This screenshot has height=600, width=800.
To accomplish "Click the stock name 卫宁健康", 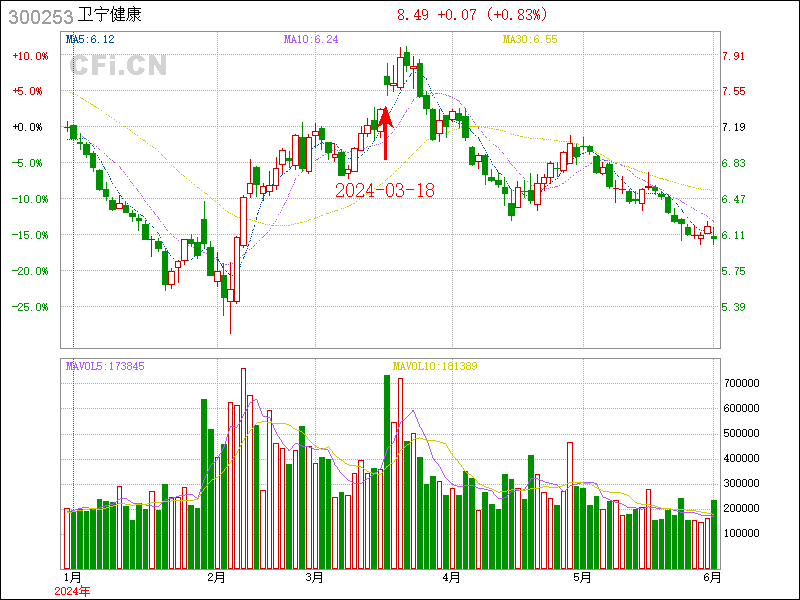I will click(x=112, y=16).
